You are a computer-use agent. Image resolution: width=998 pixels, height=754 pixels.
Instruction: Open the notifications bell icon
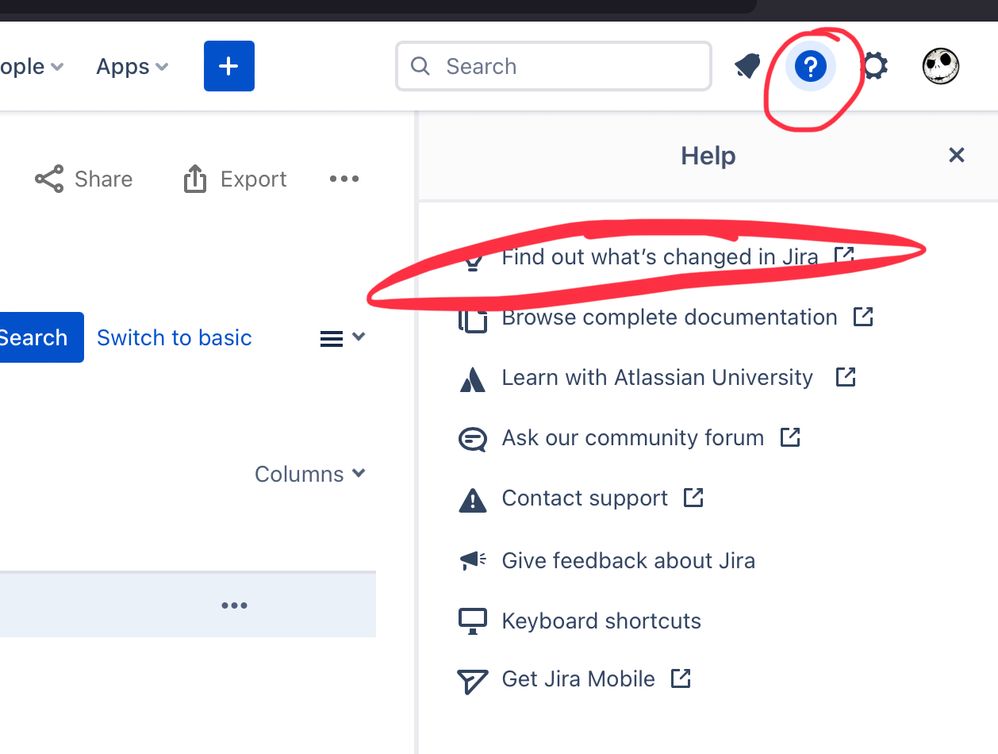747,66
